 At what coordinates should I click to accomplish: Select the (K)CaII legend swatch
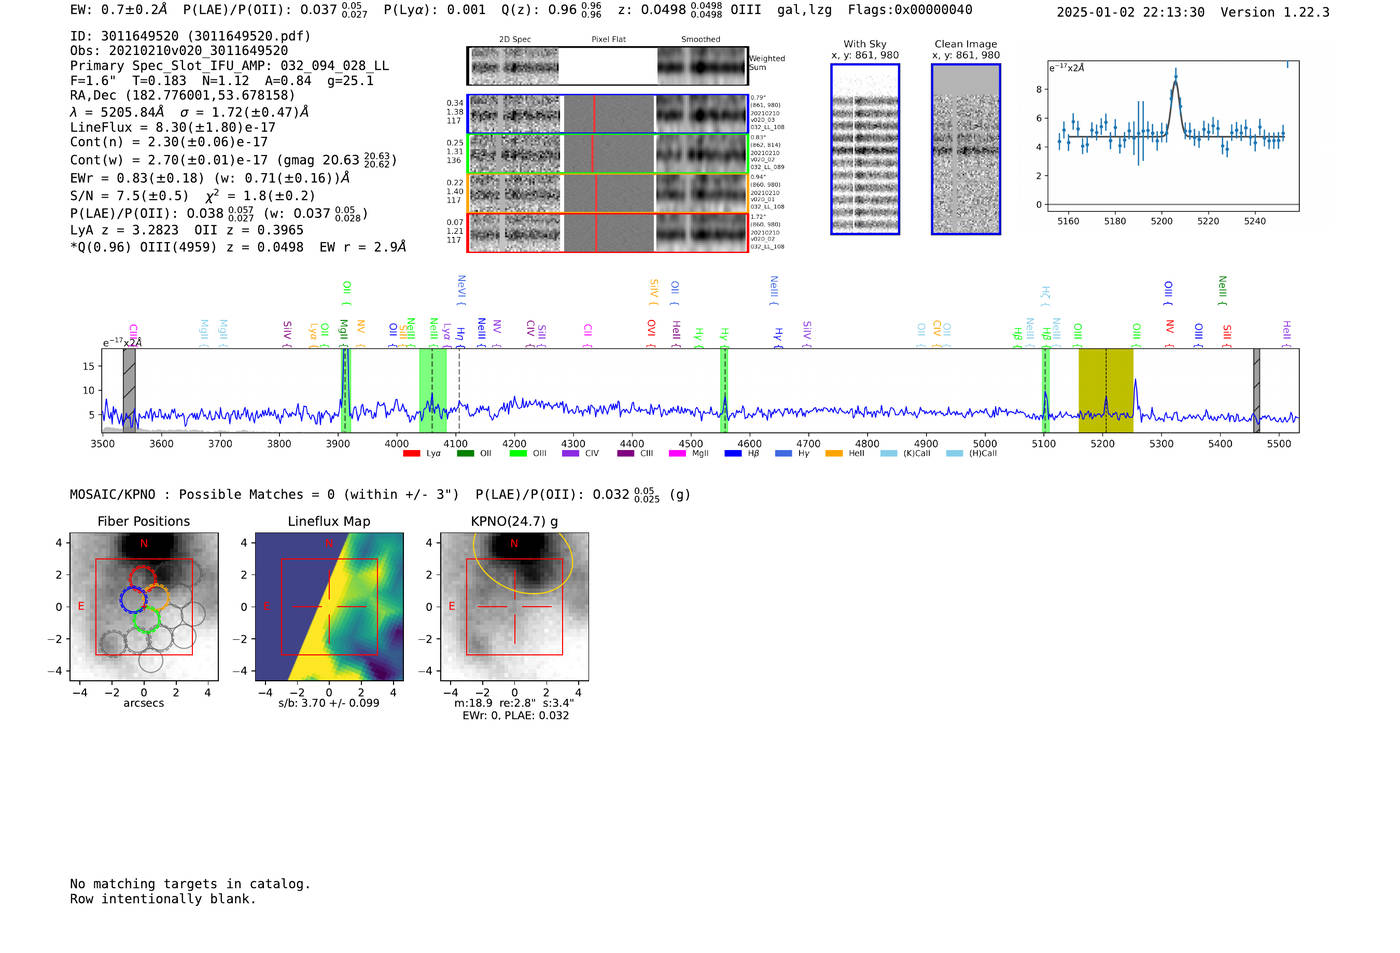(x=889, y=454)
